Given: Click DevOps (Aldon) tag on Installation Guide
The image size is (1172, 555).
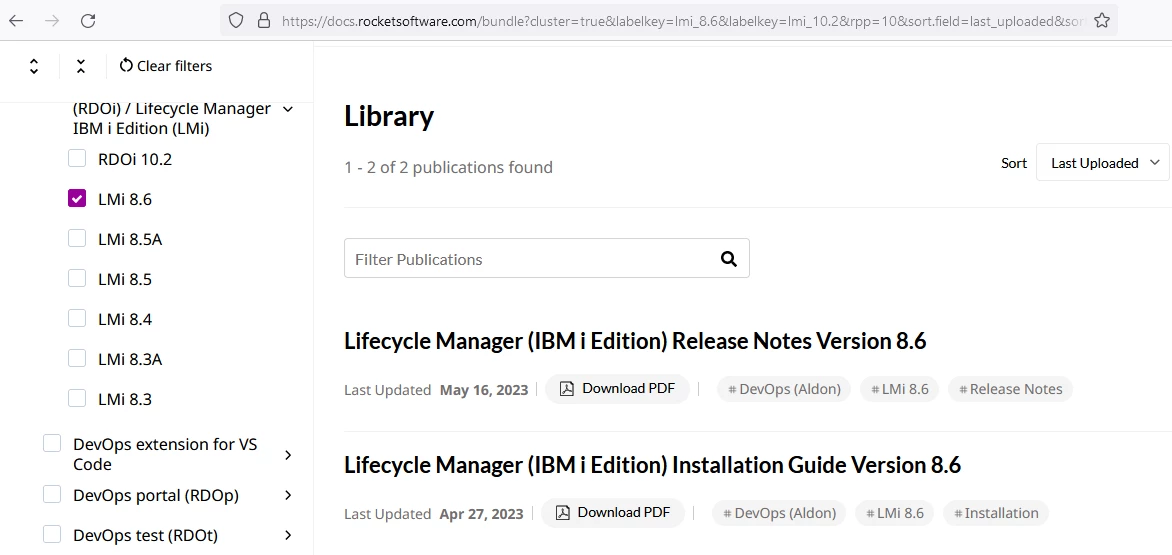Looking at the screenshot, I should click(x=779, y=513).
